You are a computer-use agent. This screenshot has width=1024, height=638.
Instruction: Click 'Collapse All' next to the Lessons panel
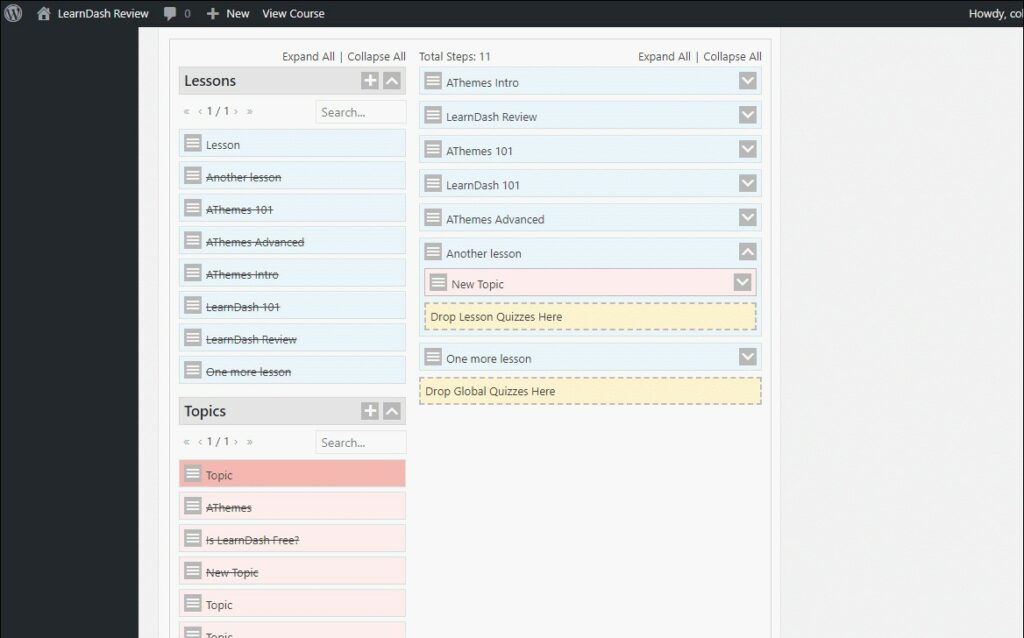pyautogui.click(x=377, y=56)
